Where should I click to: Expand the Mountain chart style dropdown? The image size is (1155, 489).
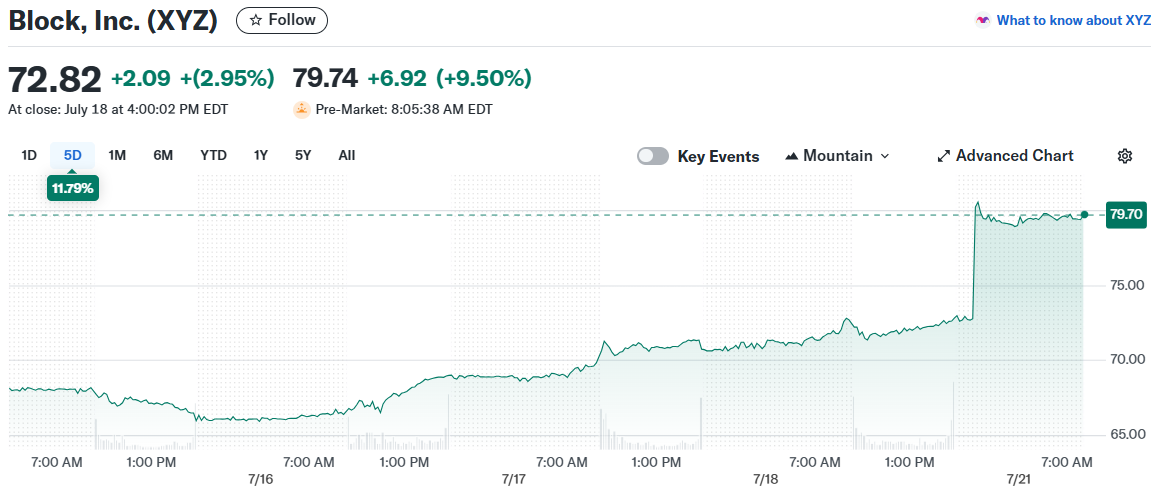[x=884, y=156]
